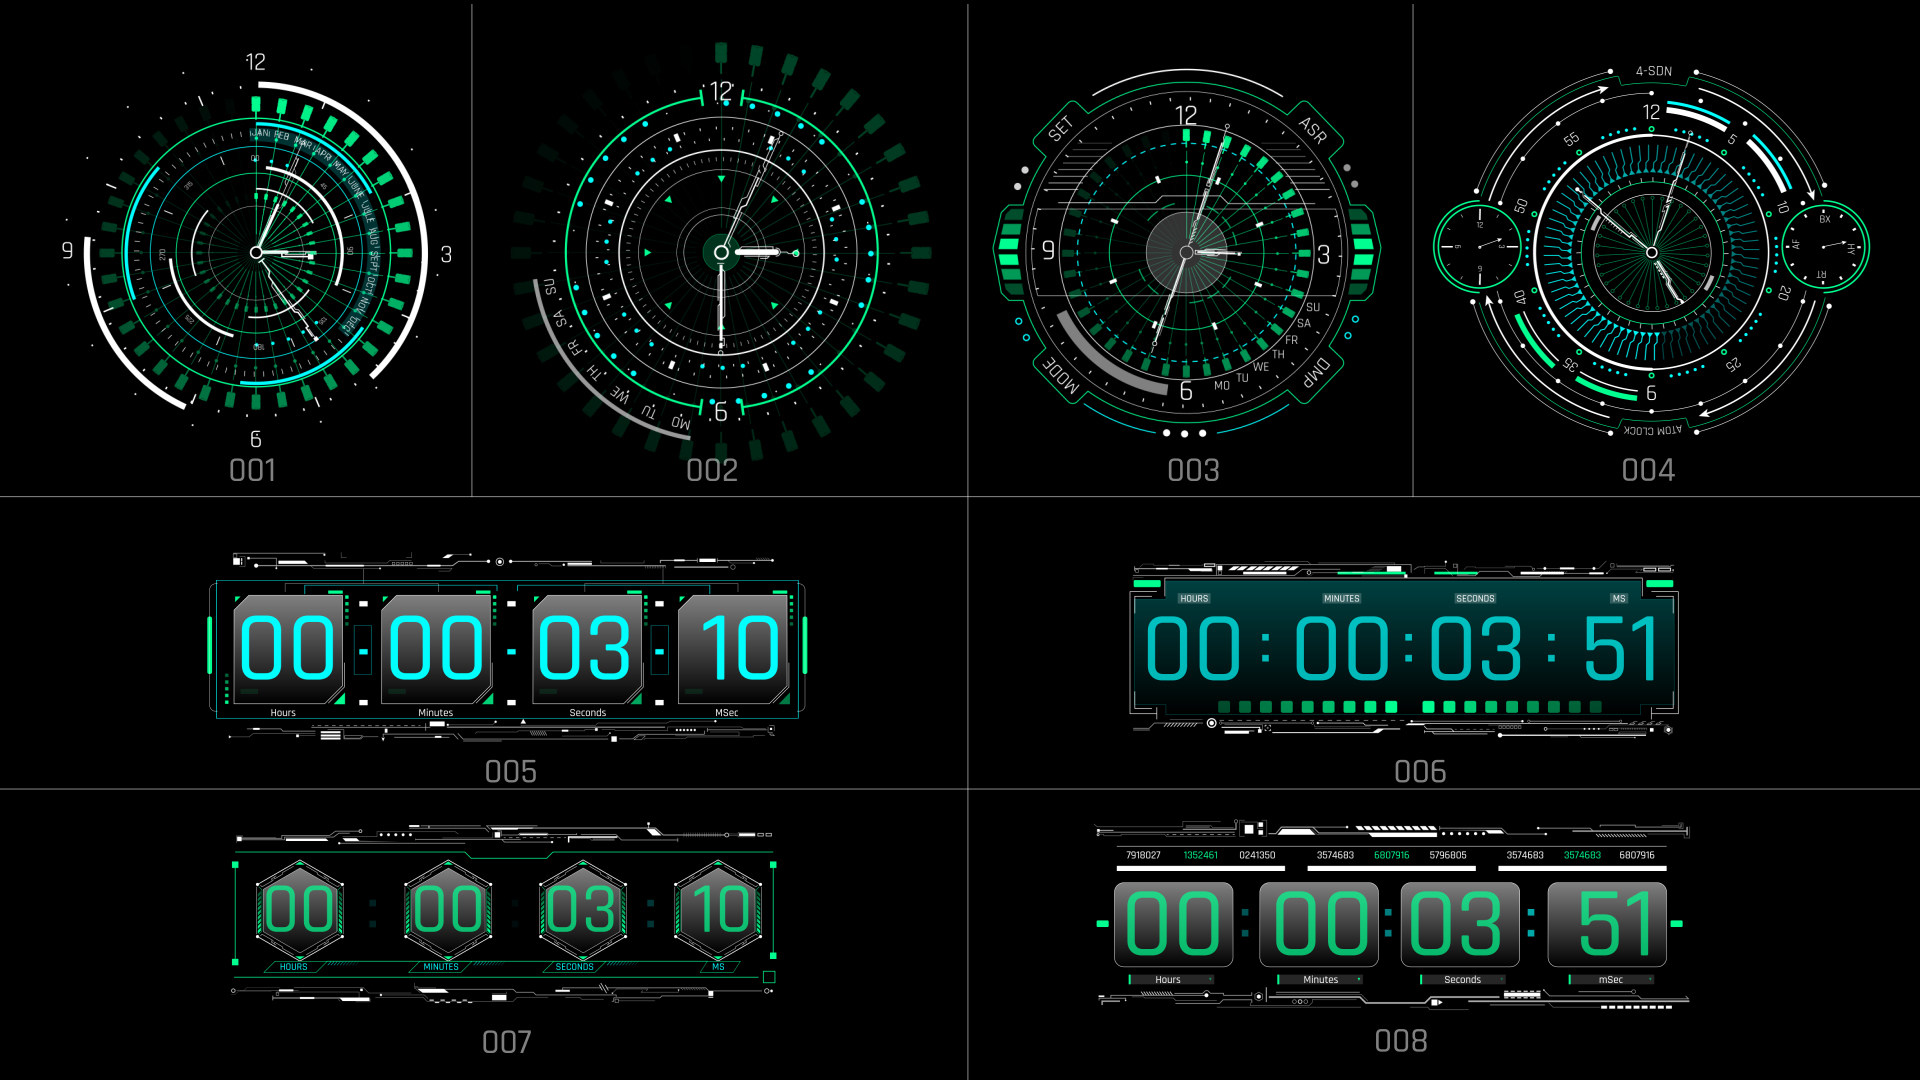The height and width of the screenshot is (1080, 1920).
Task: Click the 12 marker on clock 001
Action: point(255,62)
